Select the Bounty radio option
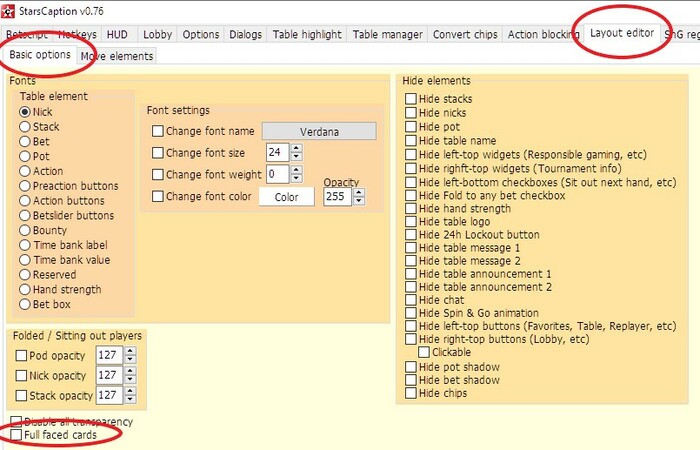The width and height of the screenshot is (700, 450). (25, 230)
